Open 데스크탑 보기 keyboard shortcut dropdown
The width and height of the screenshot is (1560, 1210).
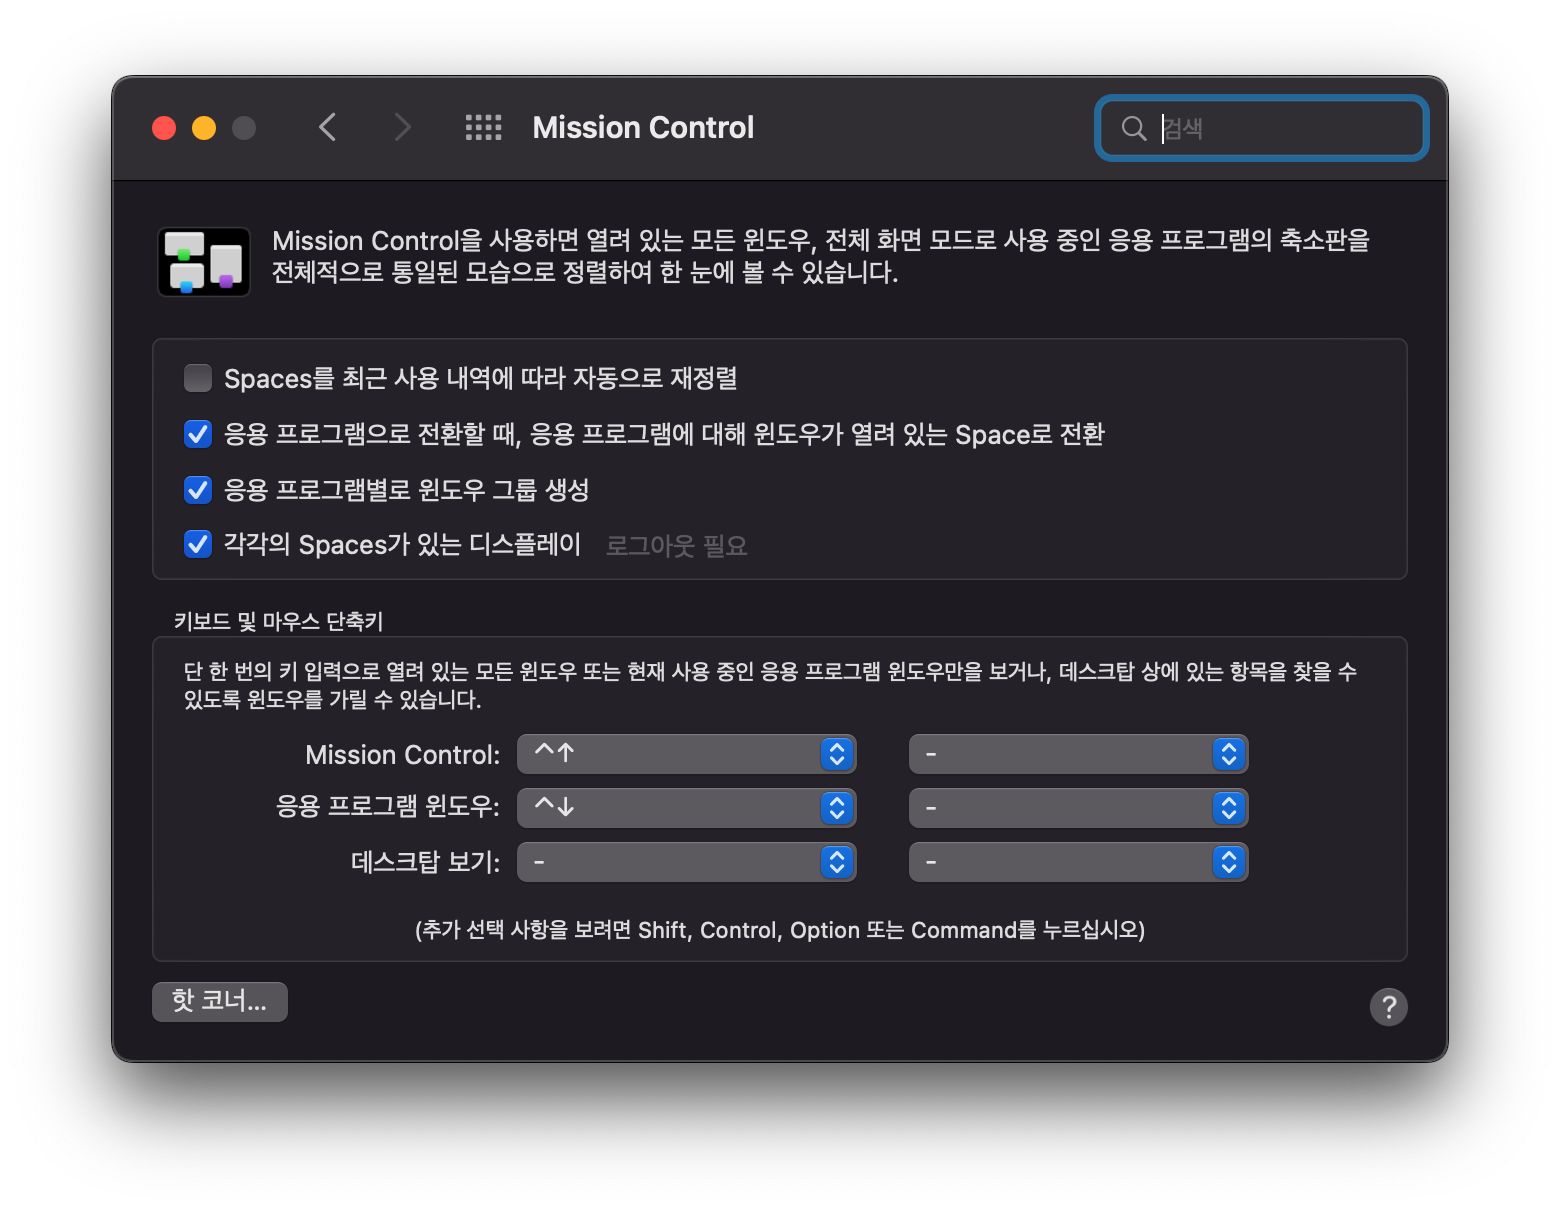click(687, 862)
